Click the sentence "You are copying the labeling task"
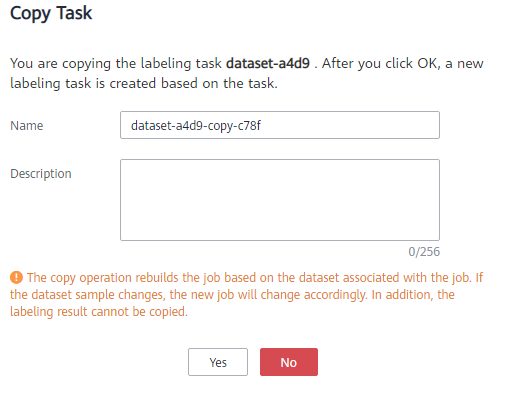The height and width of the screenshot is (394, 509). point(116,63)
